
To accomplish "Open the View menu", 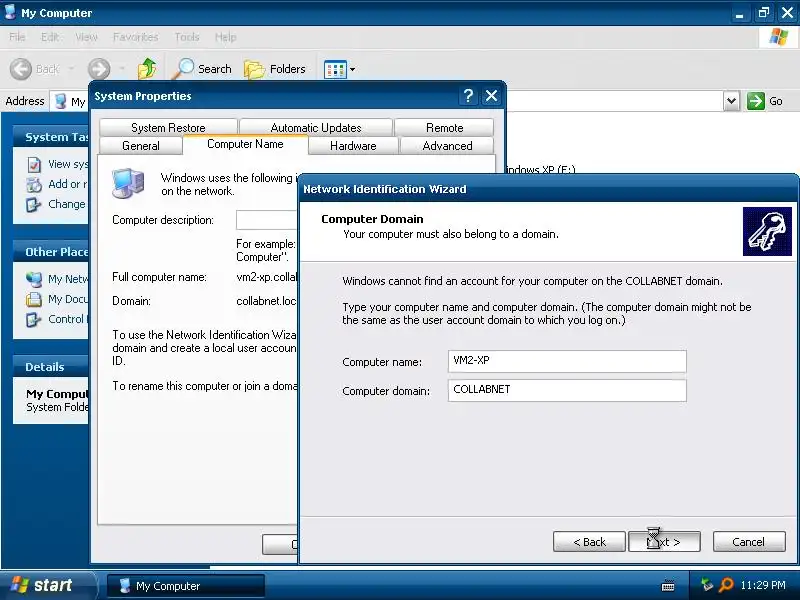I will (x=86, y=37).
